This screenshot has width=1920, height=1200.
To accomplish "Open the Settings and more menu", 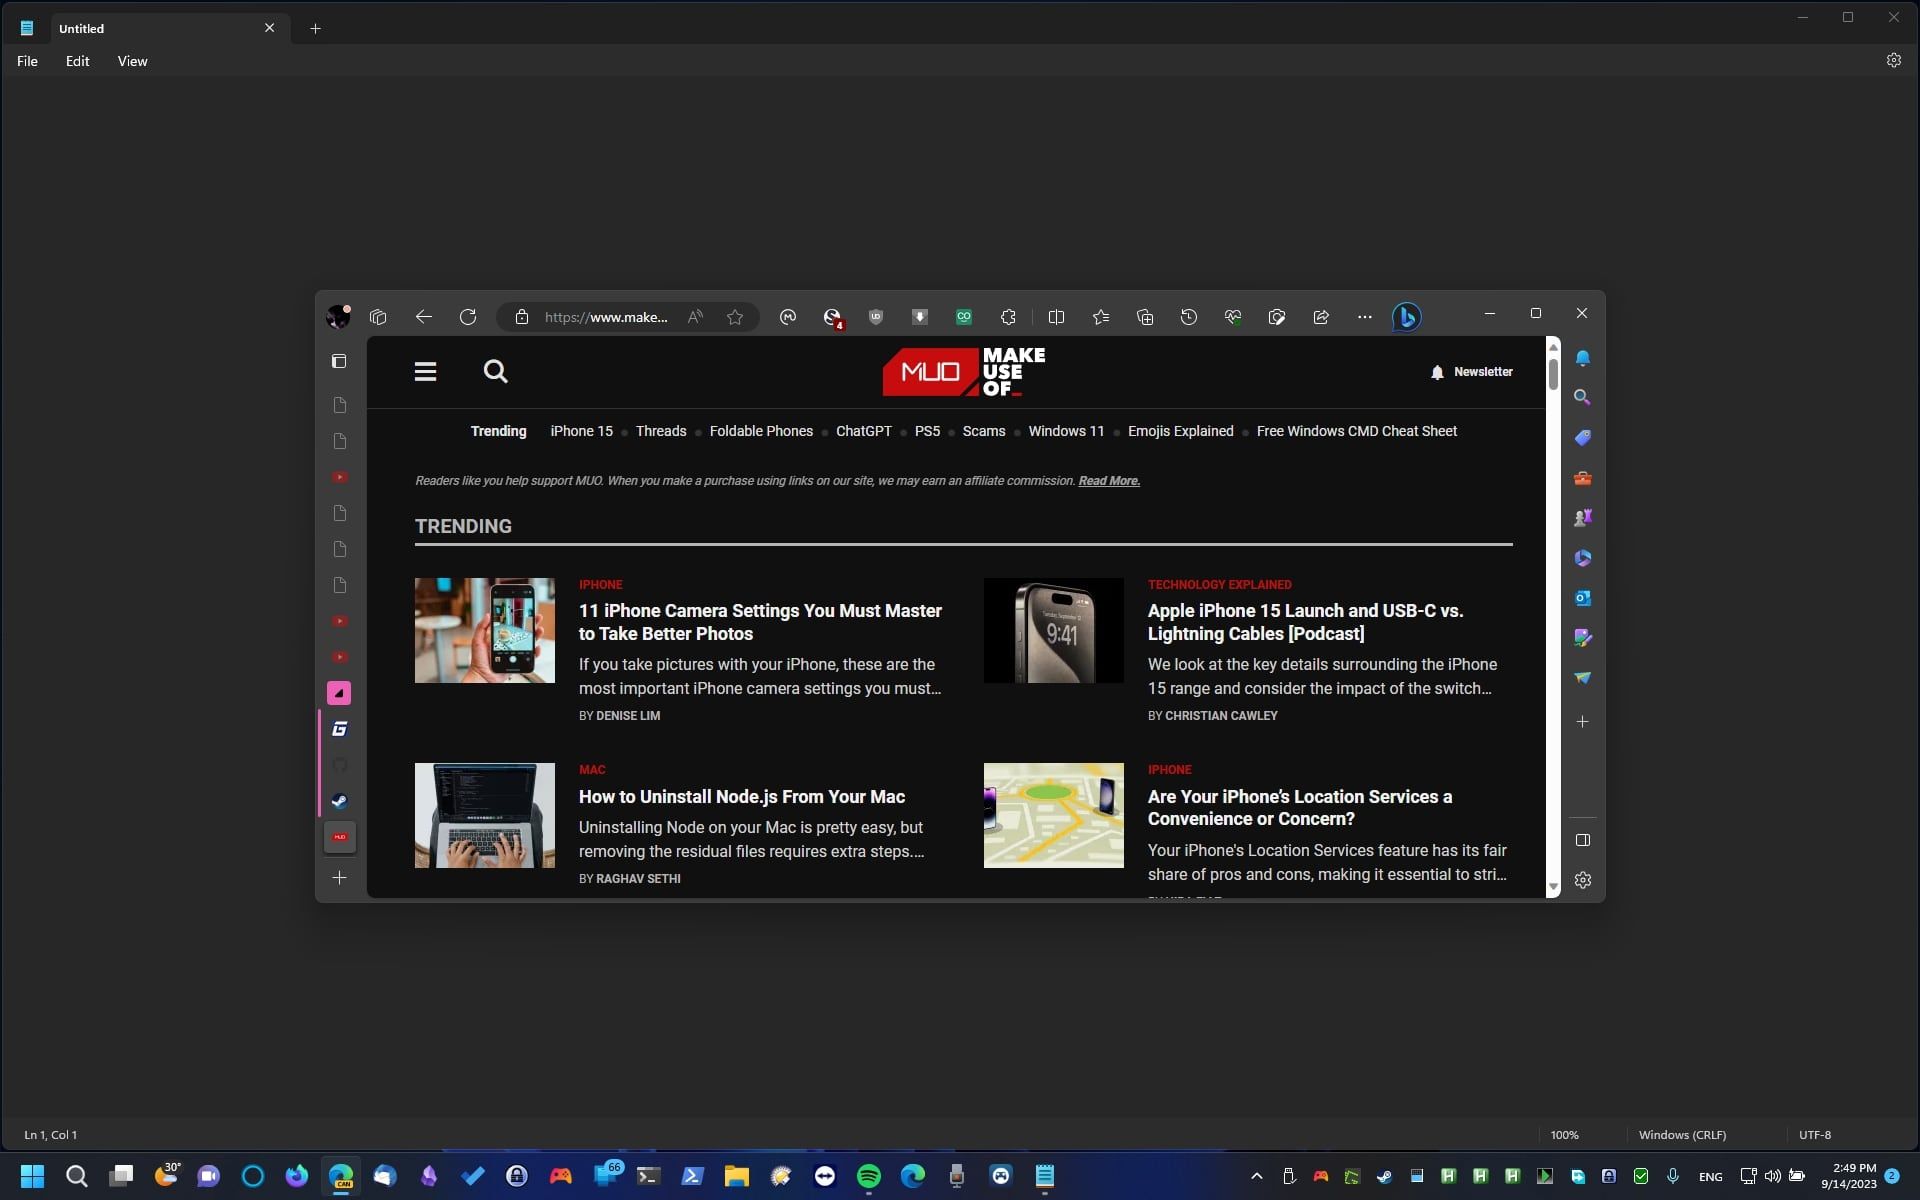I will tap(1365, 317).
